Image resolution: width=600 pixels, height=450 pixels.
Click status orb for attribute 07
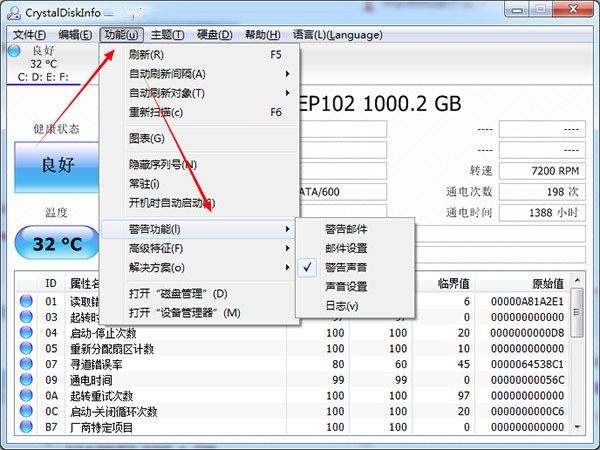(x=26, y=364)
